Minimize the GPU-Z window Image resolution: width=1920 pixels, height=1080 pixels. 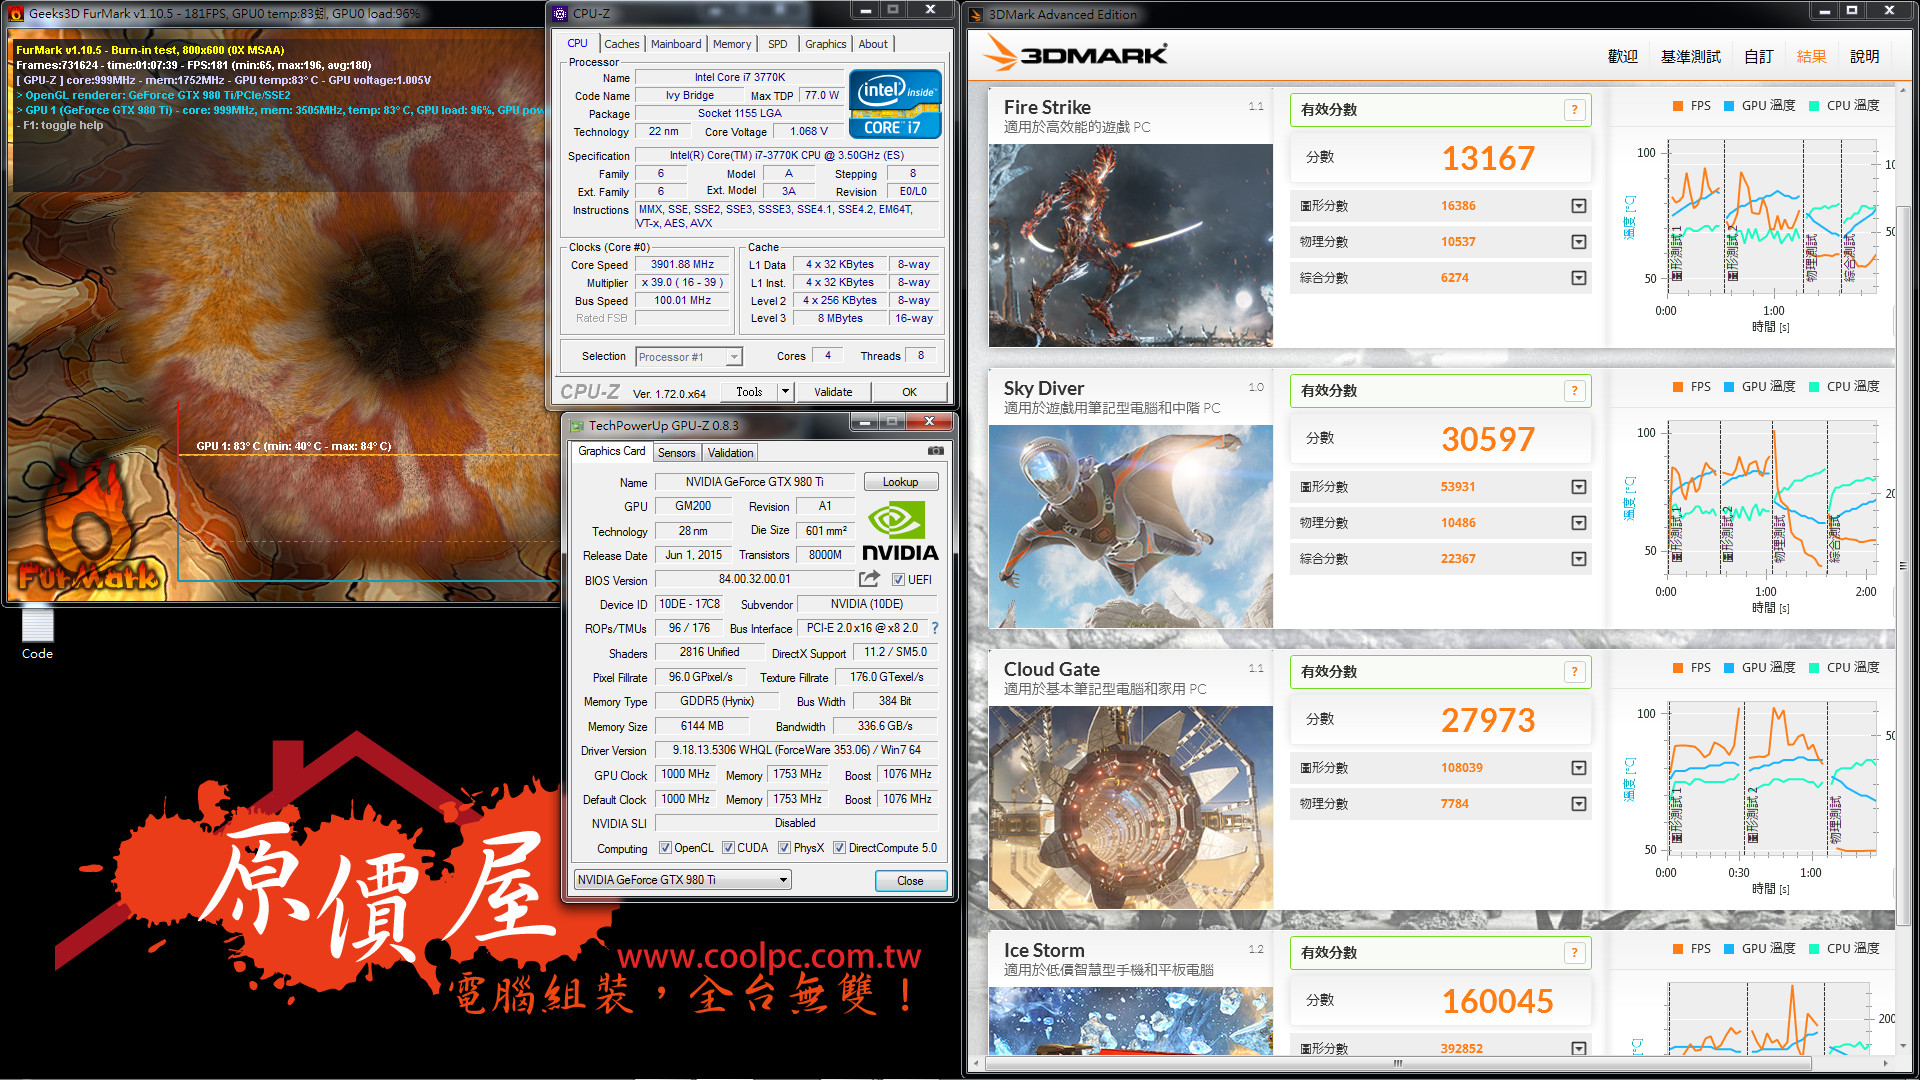coord(867,422)
